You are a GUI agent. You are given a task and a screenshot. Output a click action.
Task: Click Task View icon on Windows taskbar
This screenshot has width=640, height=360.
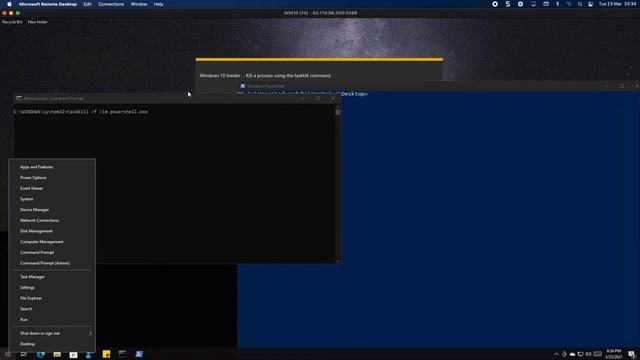pos(24,354)
